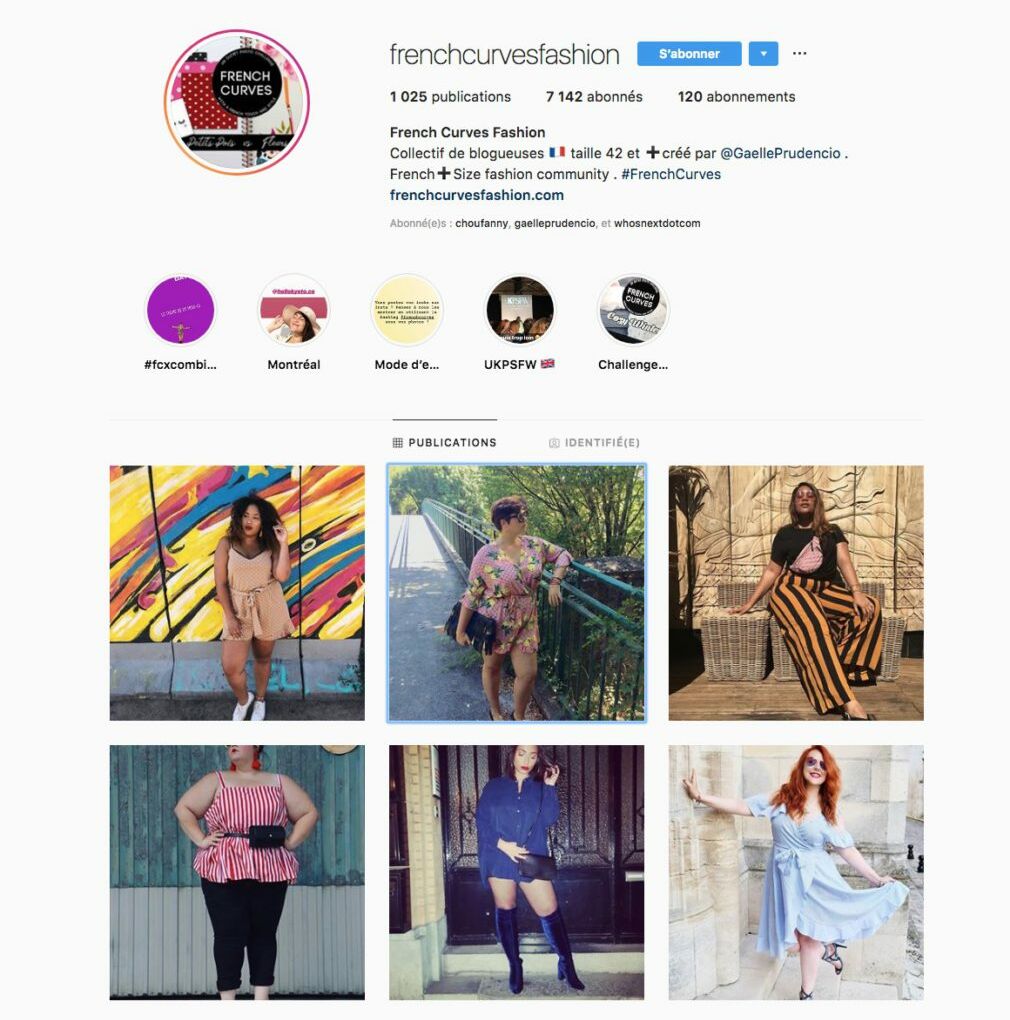Open the striped orange trousers post
The image size is (1010, 1020).
point(796,593)
